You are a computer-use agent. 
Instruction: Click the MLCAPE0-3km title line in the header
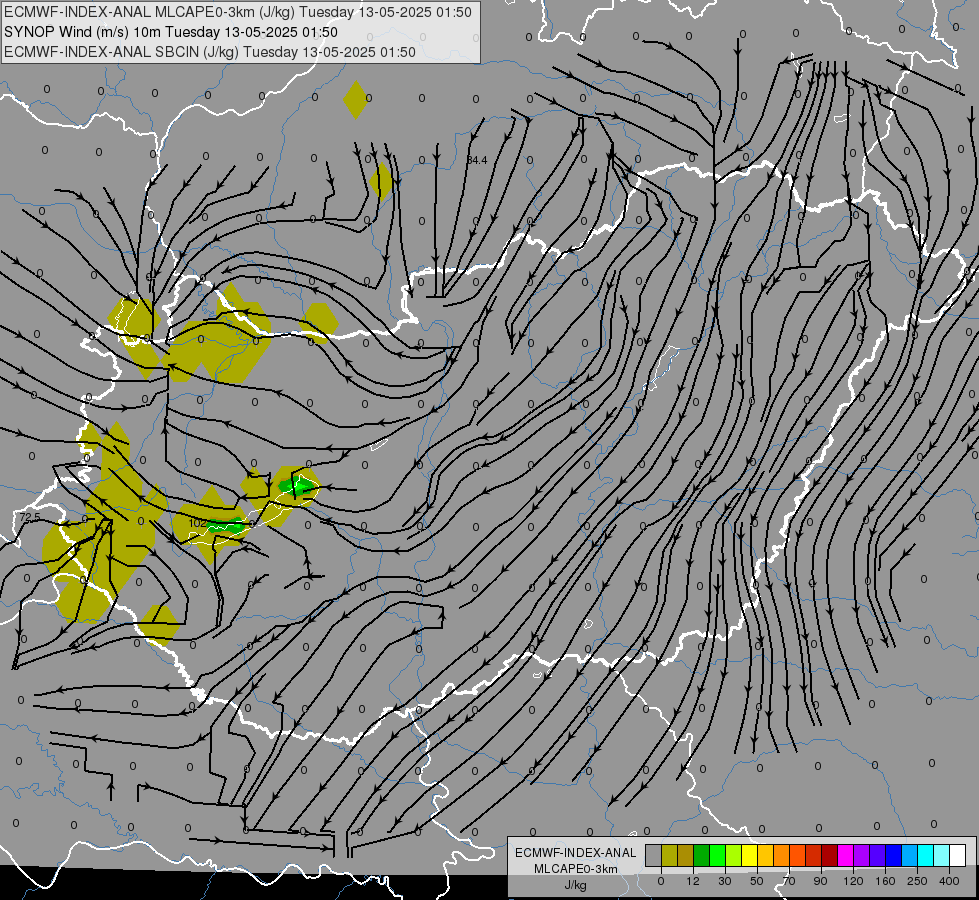237,12
